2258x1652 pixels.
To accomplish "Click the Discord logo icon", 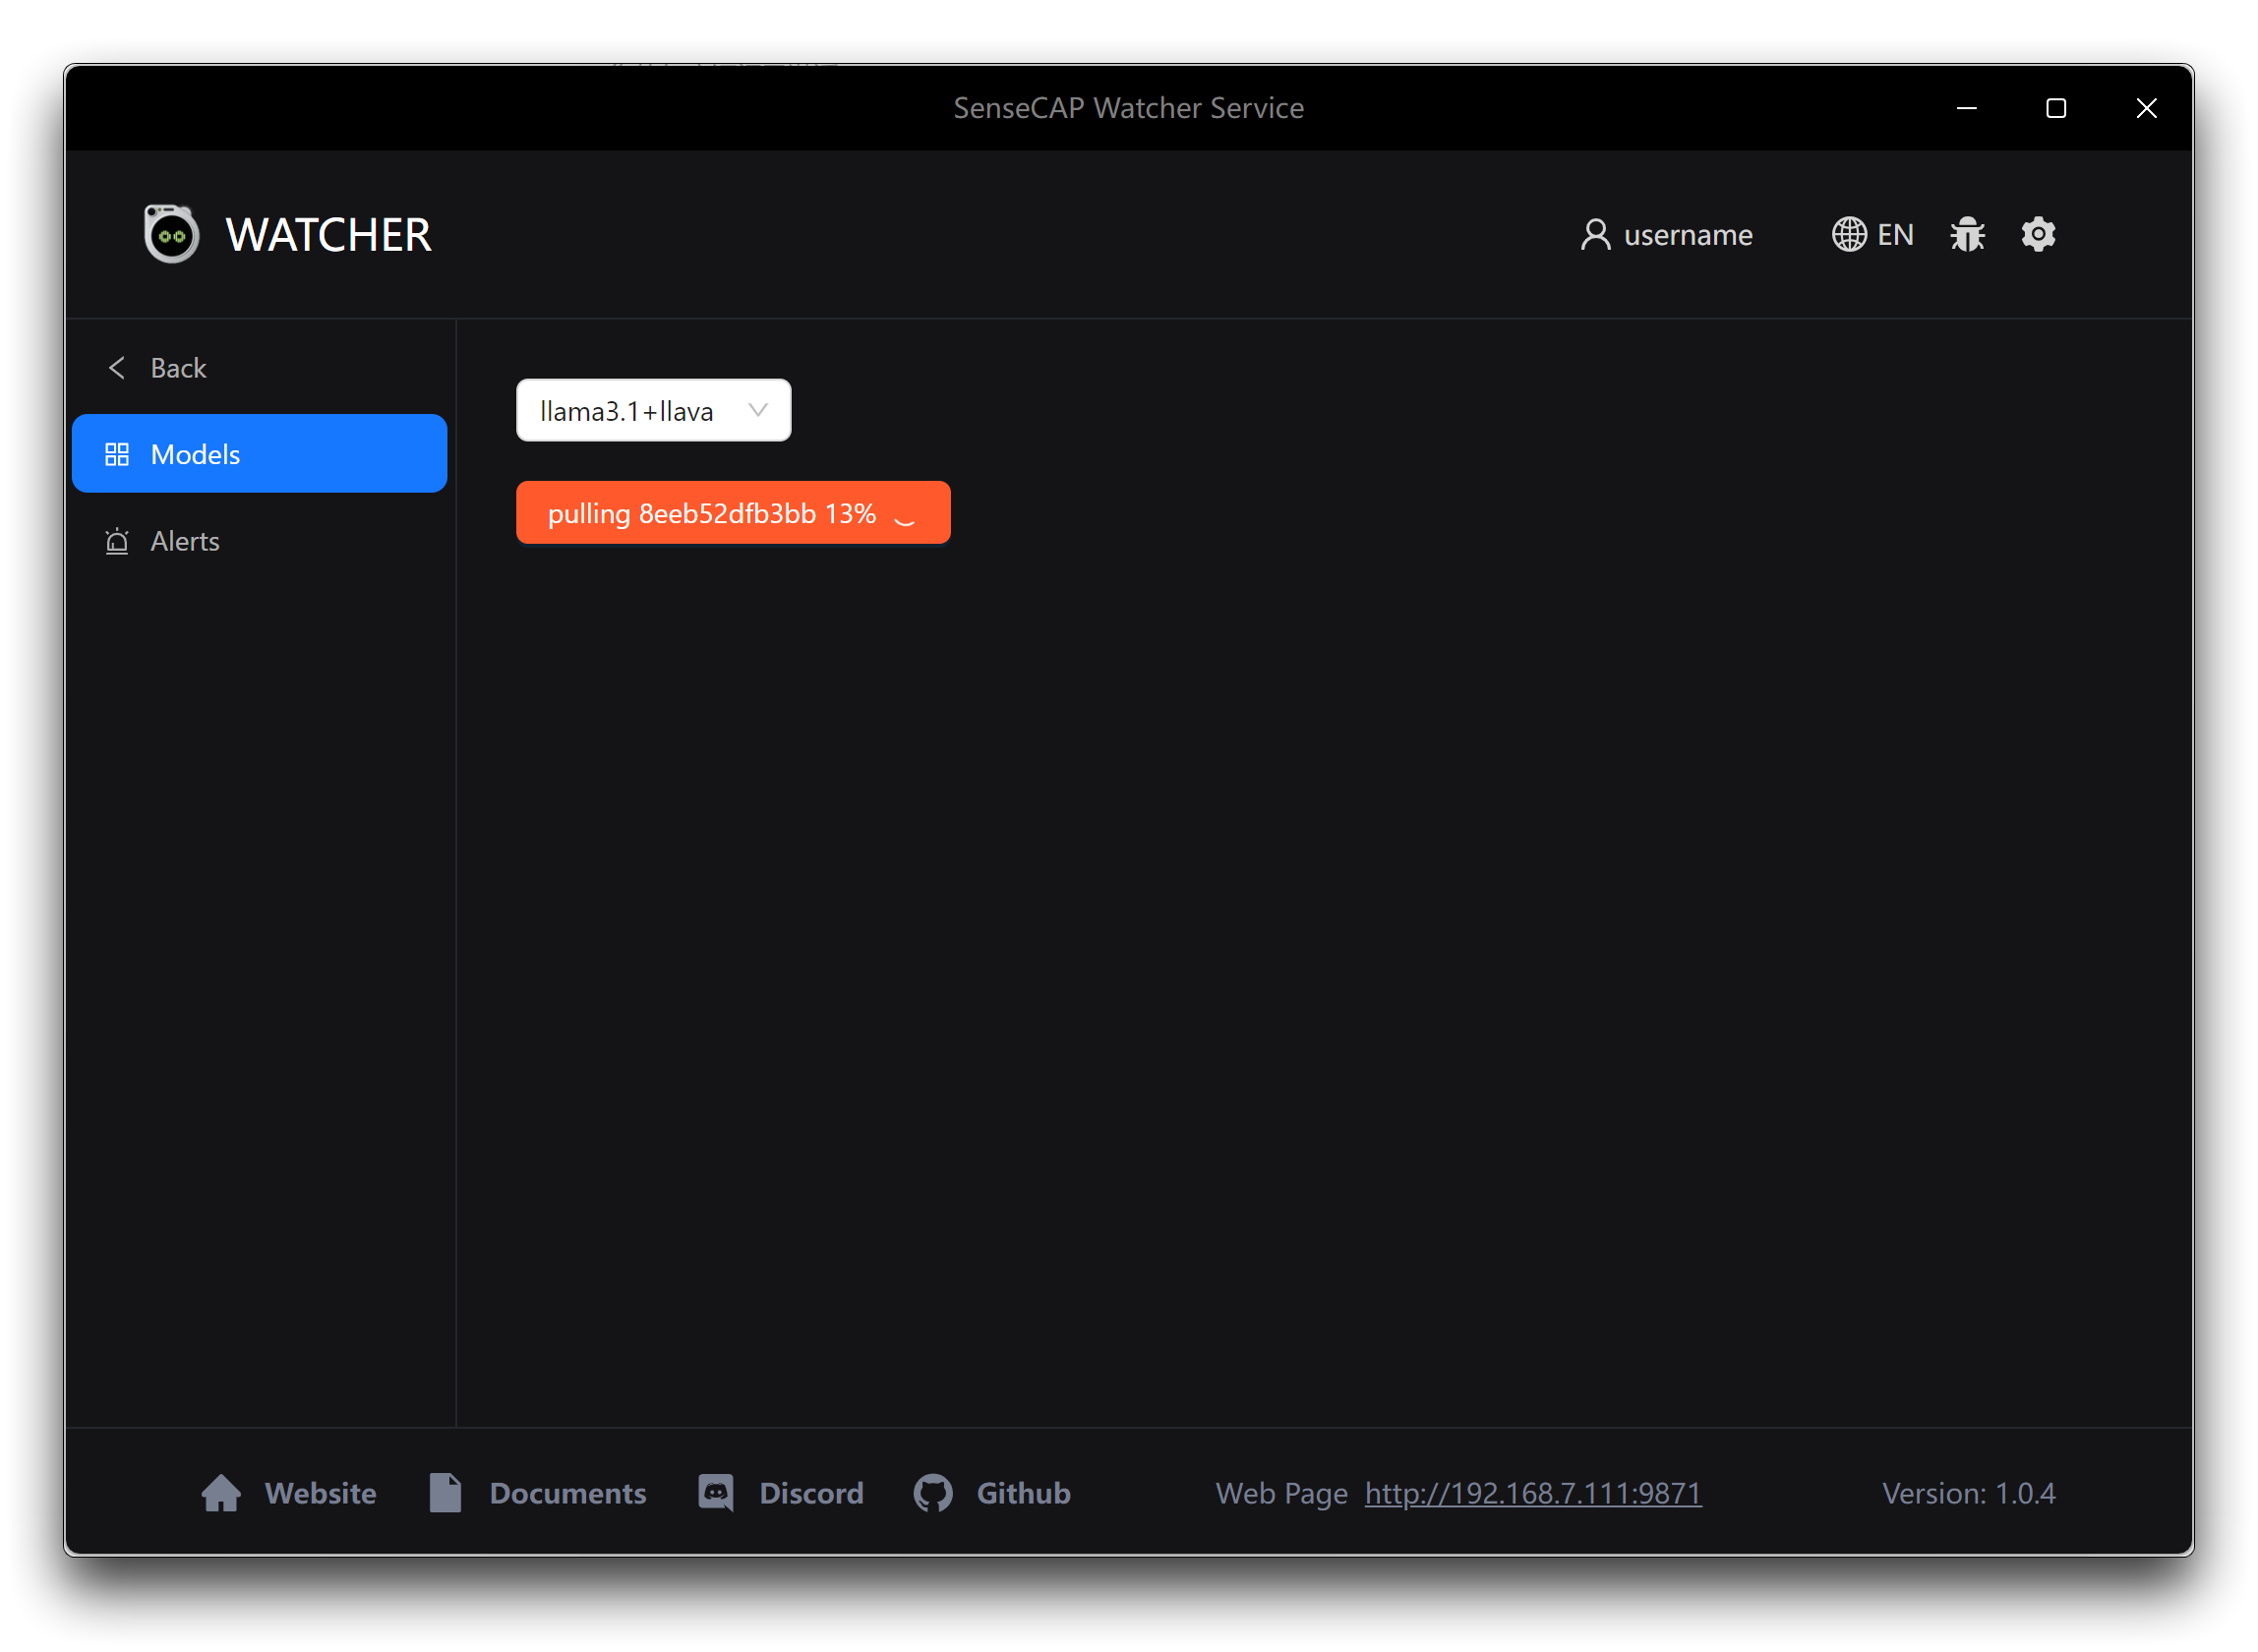I will (716, 1493).
